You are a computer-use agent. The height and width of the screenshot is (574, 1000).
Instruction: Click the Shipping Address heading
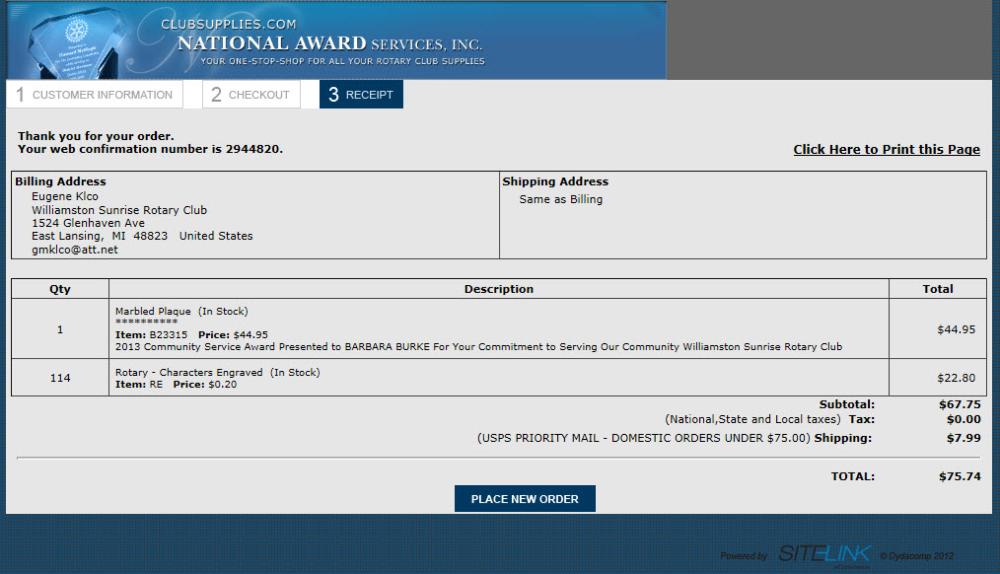555,182
